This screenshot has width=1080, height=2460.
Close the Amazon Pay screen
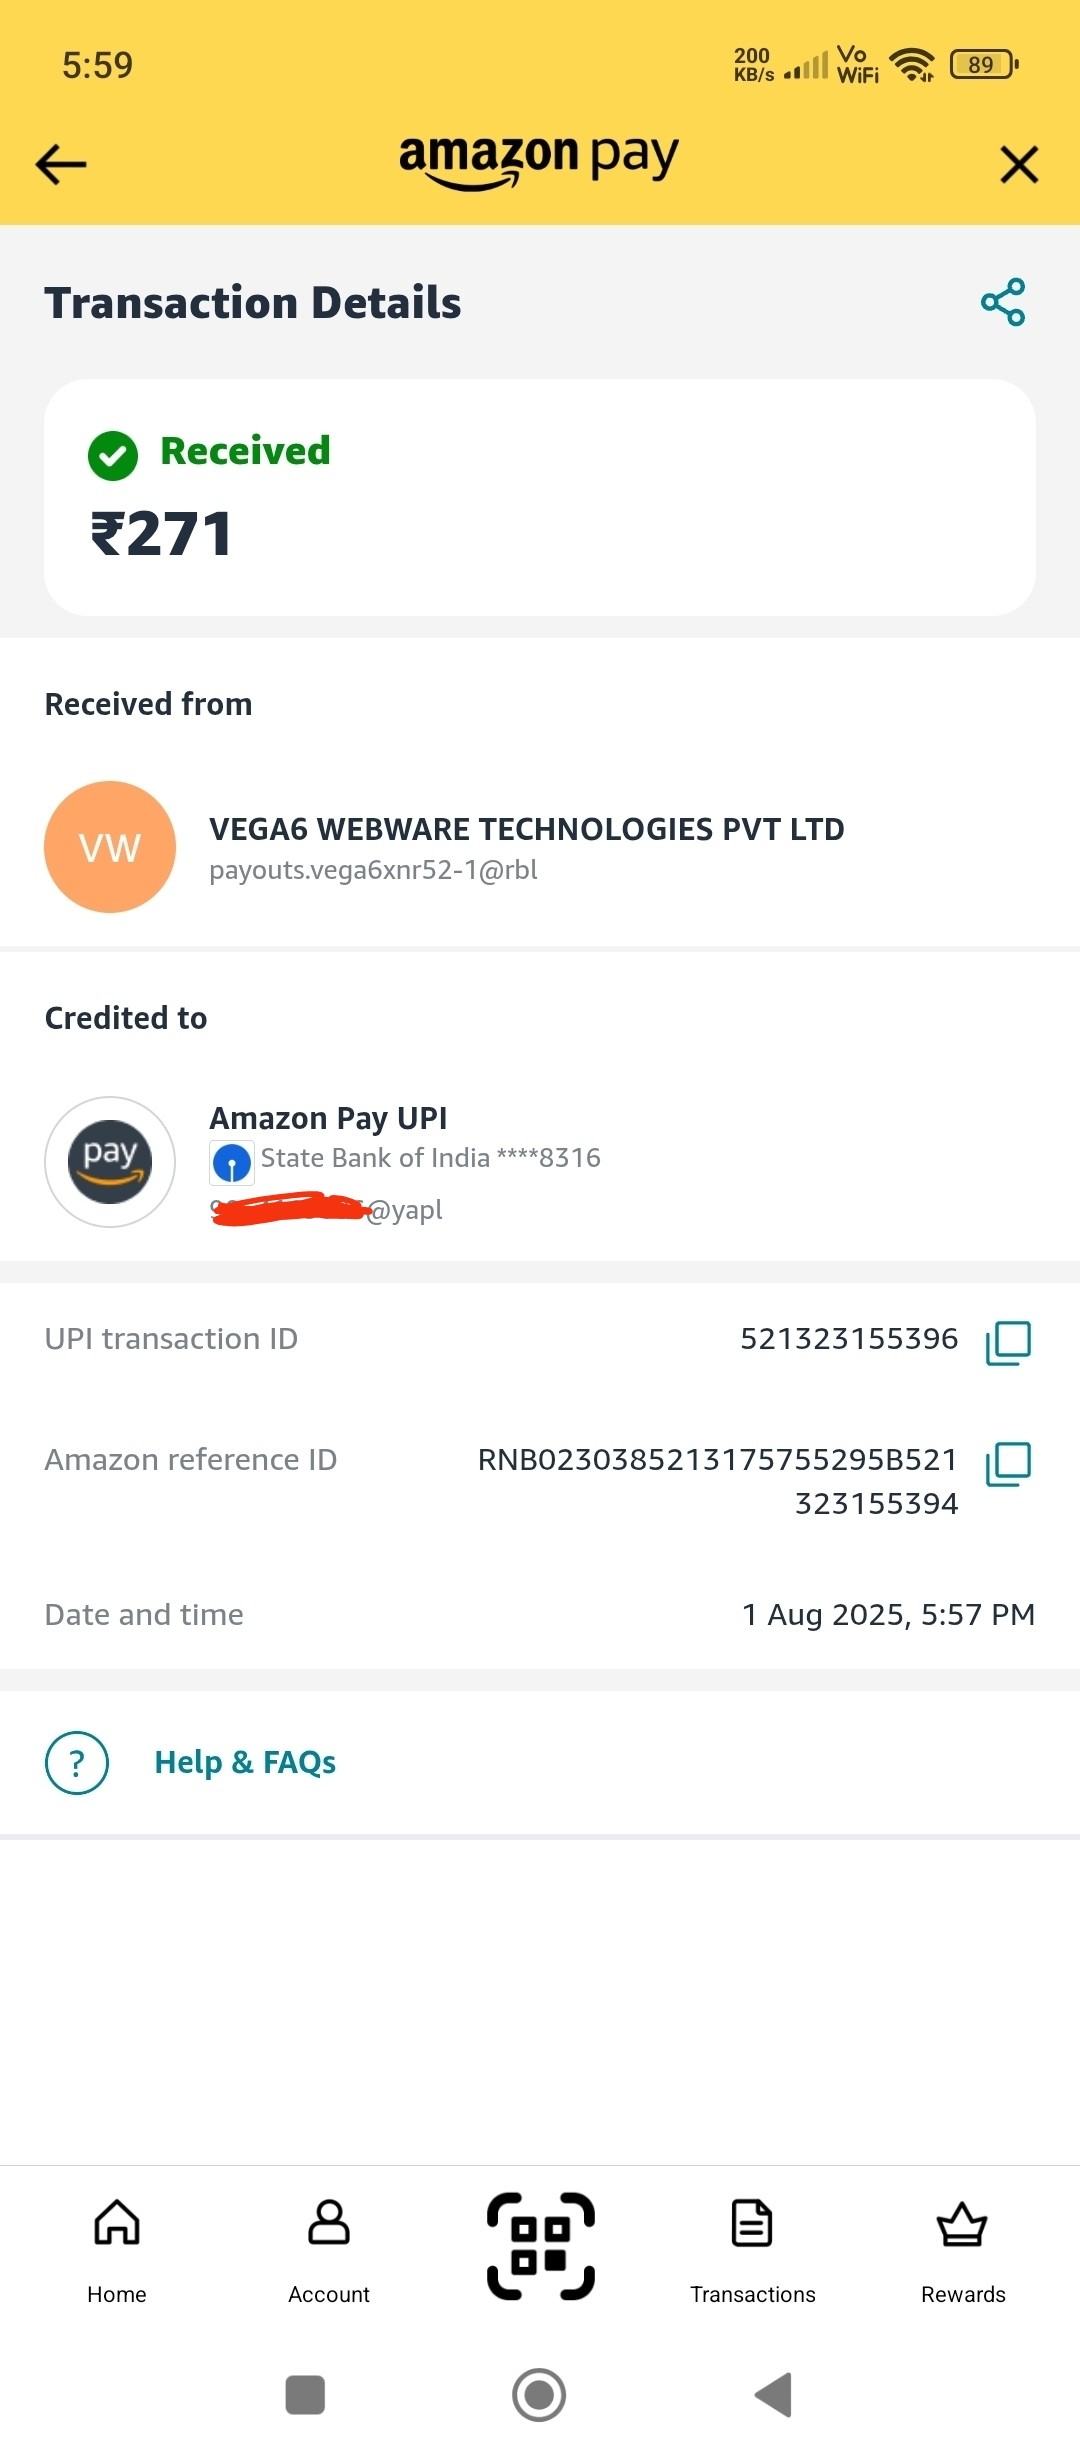pyautogui.click(x=1019, y=164)
